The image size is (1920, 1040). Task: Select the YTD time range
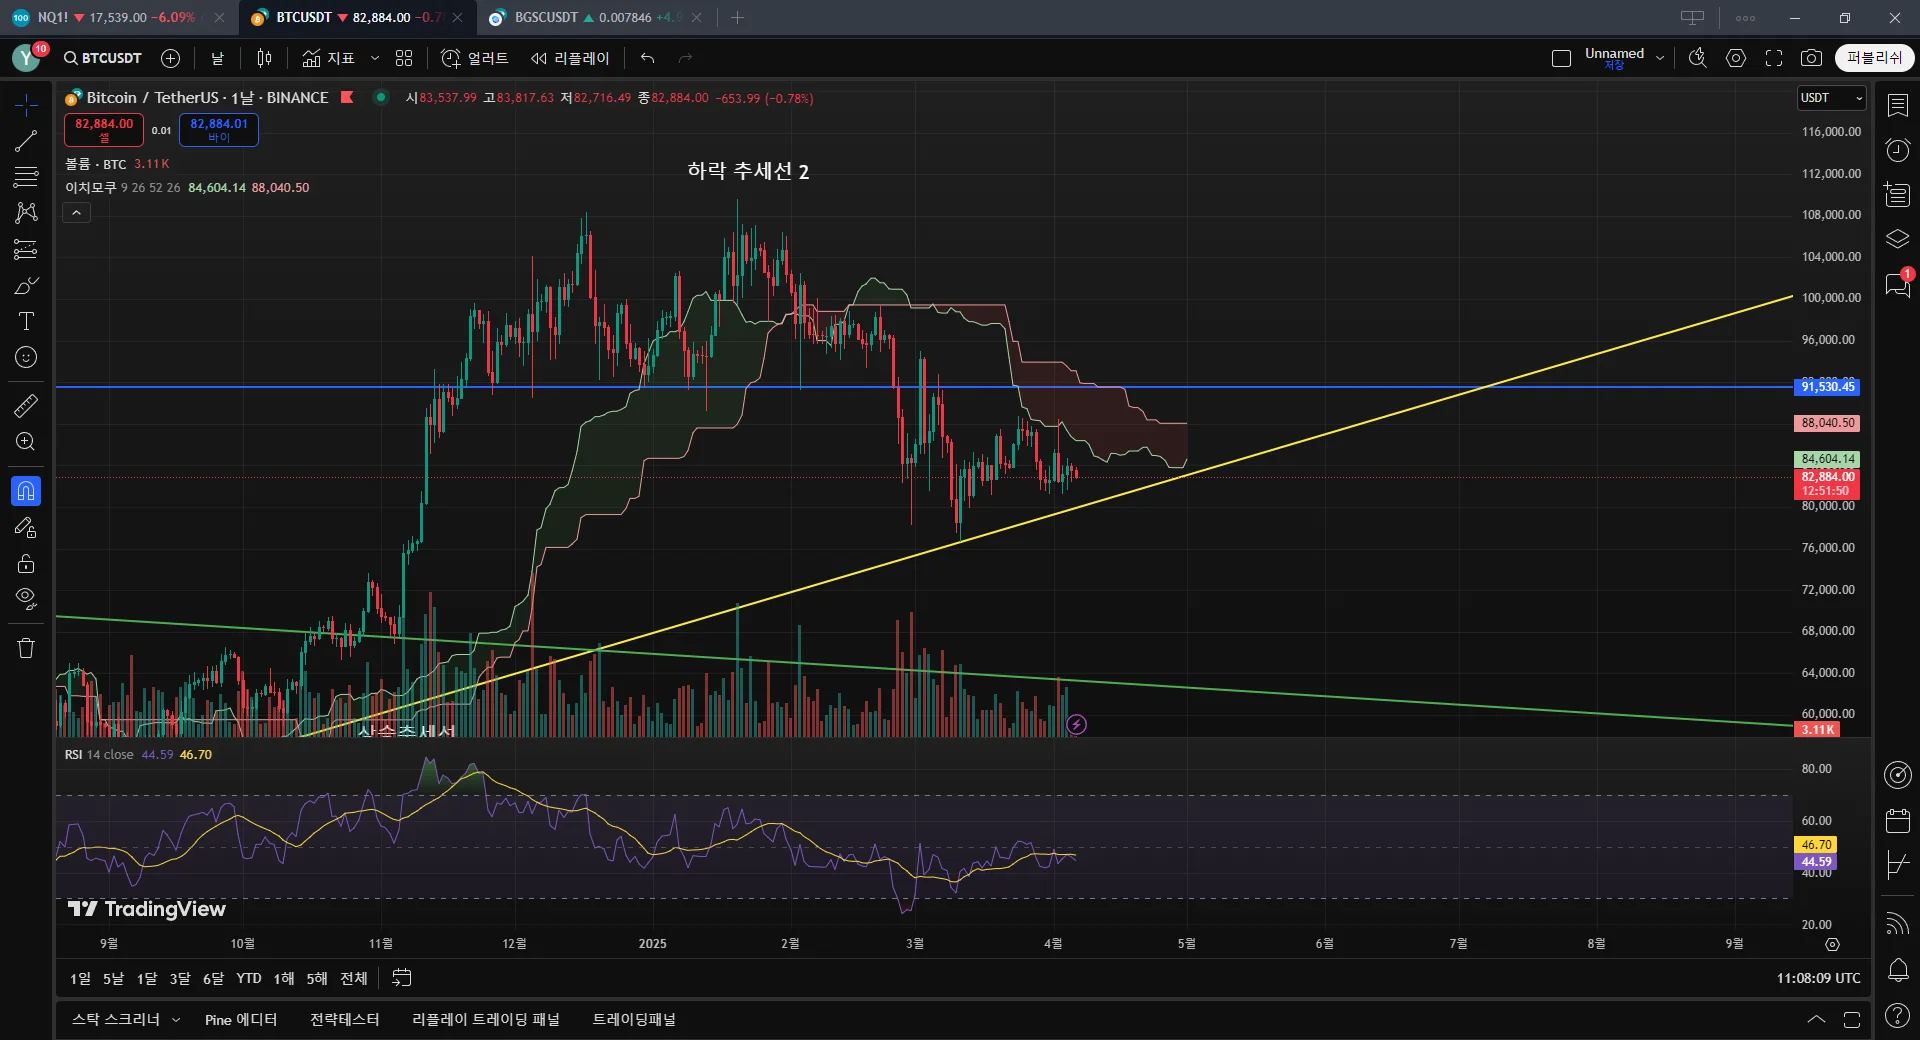click(248, 978)
